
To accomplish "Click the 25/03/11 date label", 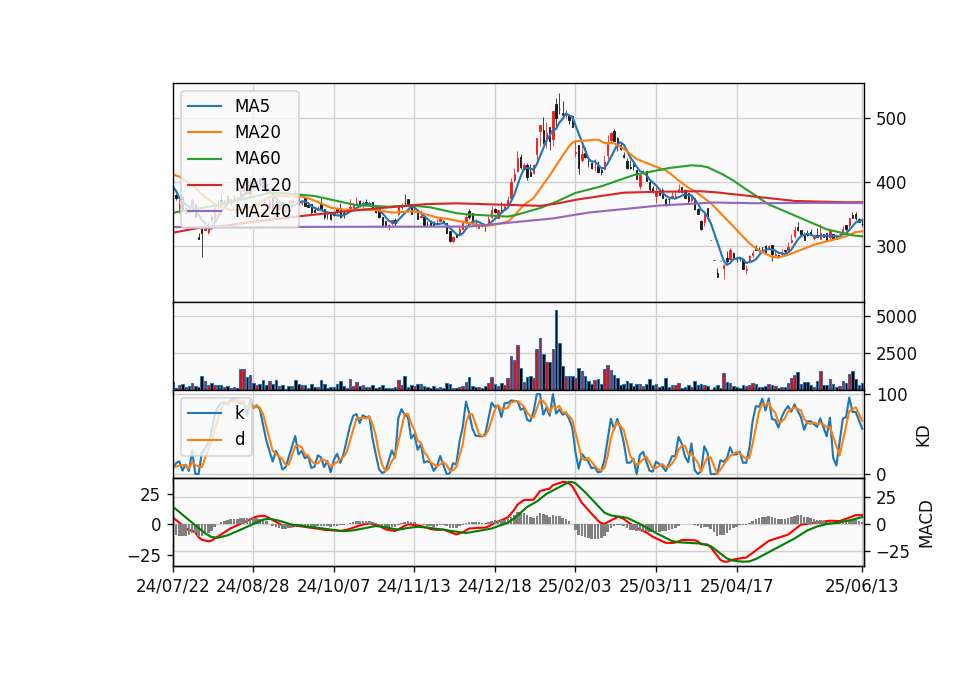I will coord(656,586).
